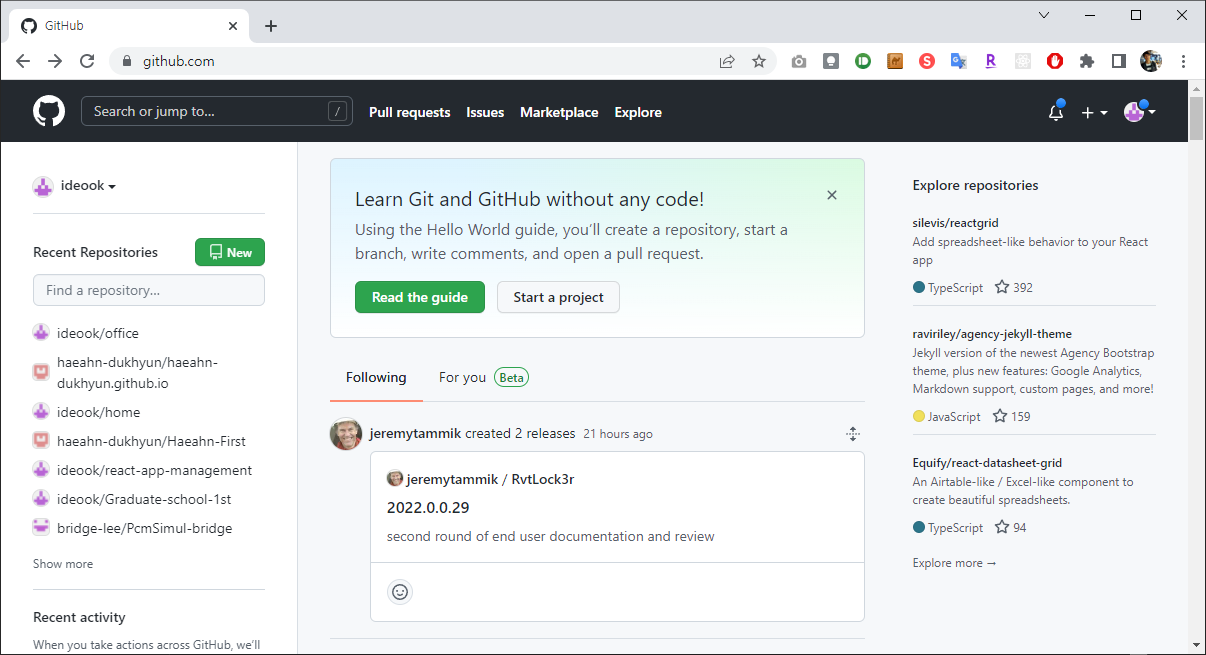Dismiss the Learn Git banner

coord(832,195)
